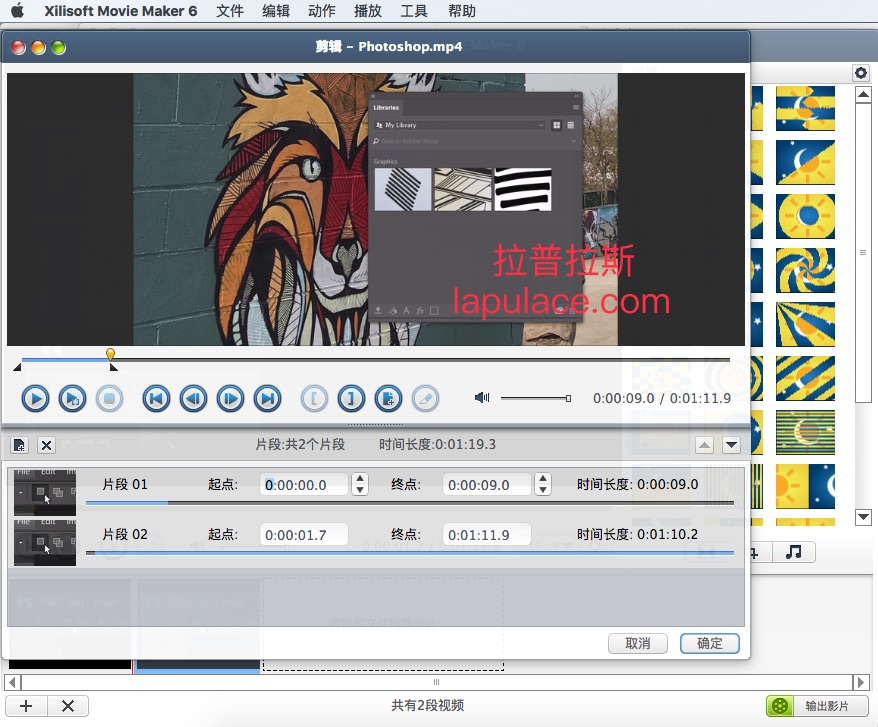This screenshot has width=878, height=727.
Task: Play the clip preview
Action: [35, 399]
